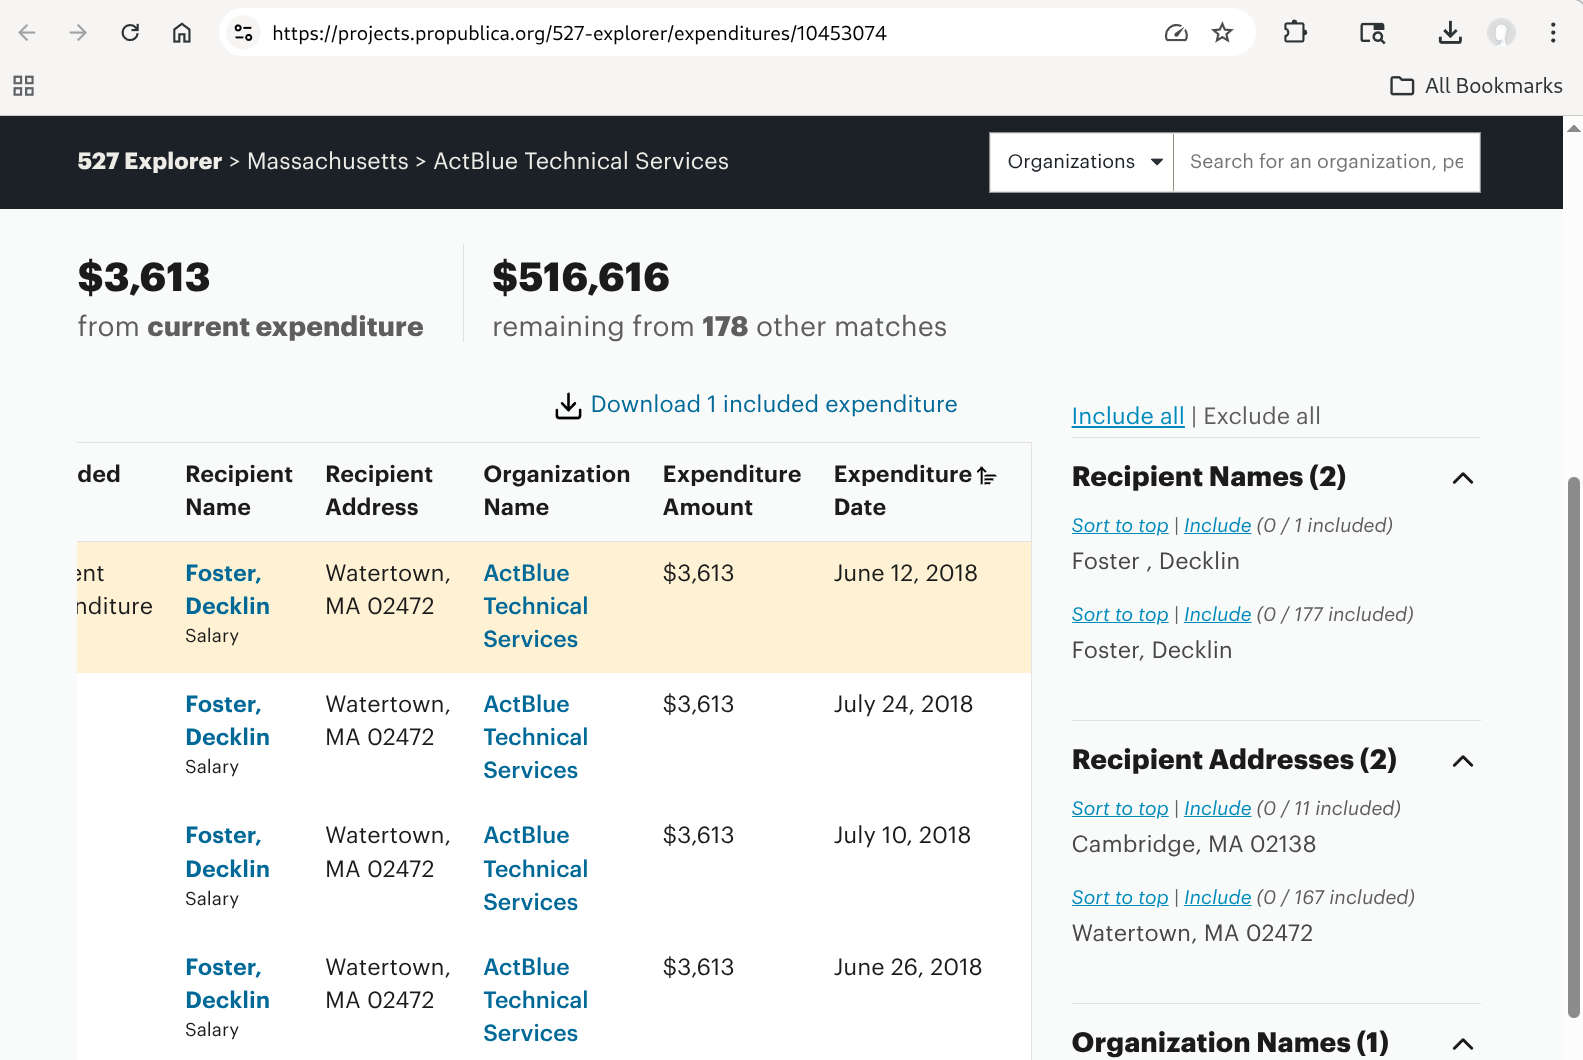This screenshot has width=1583, height=1060.
Task: Open the extensions puzzle icon
Action: click(x=1295, y=33)
